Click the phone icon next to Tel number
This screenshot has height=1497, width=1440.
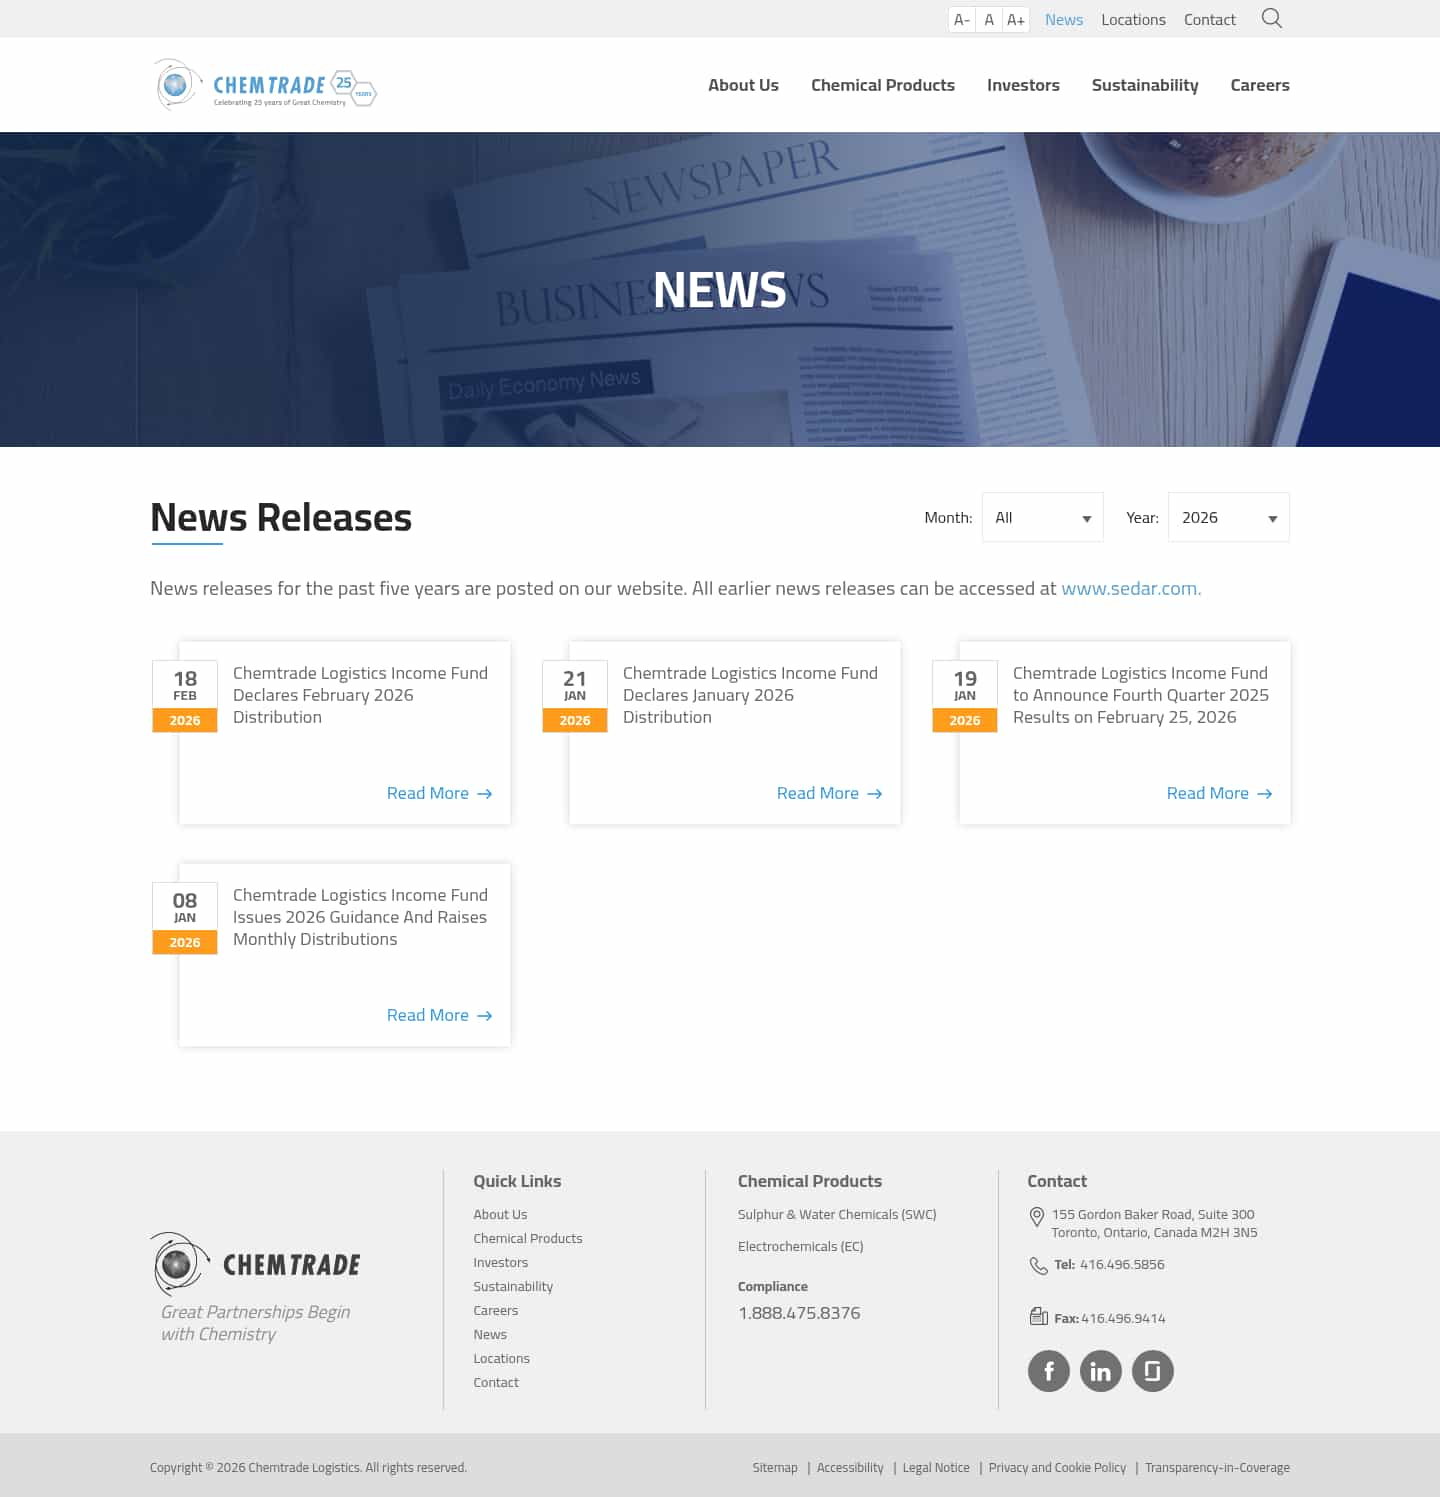click(x=1038, y=1265)
